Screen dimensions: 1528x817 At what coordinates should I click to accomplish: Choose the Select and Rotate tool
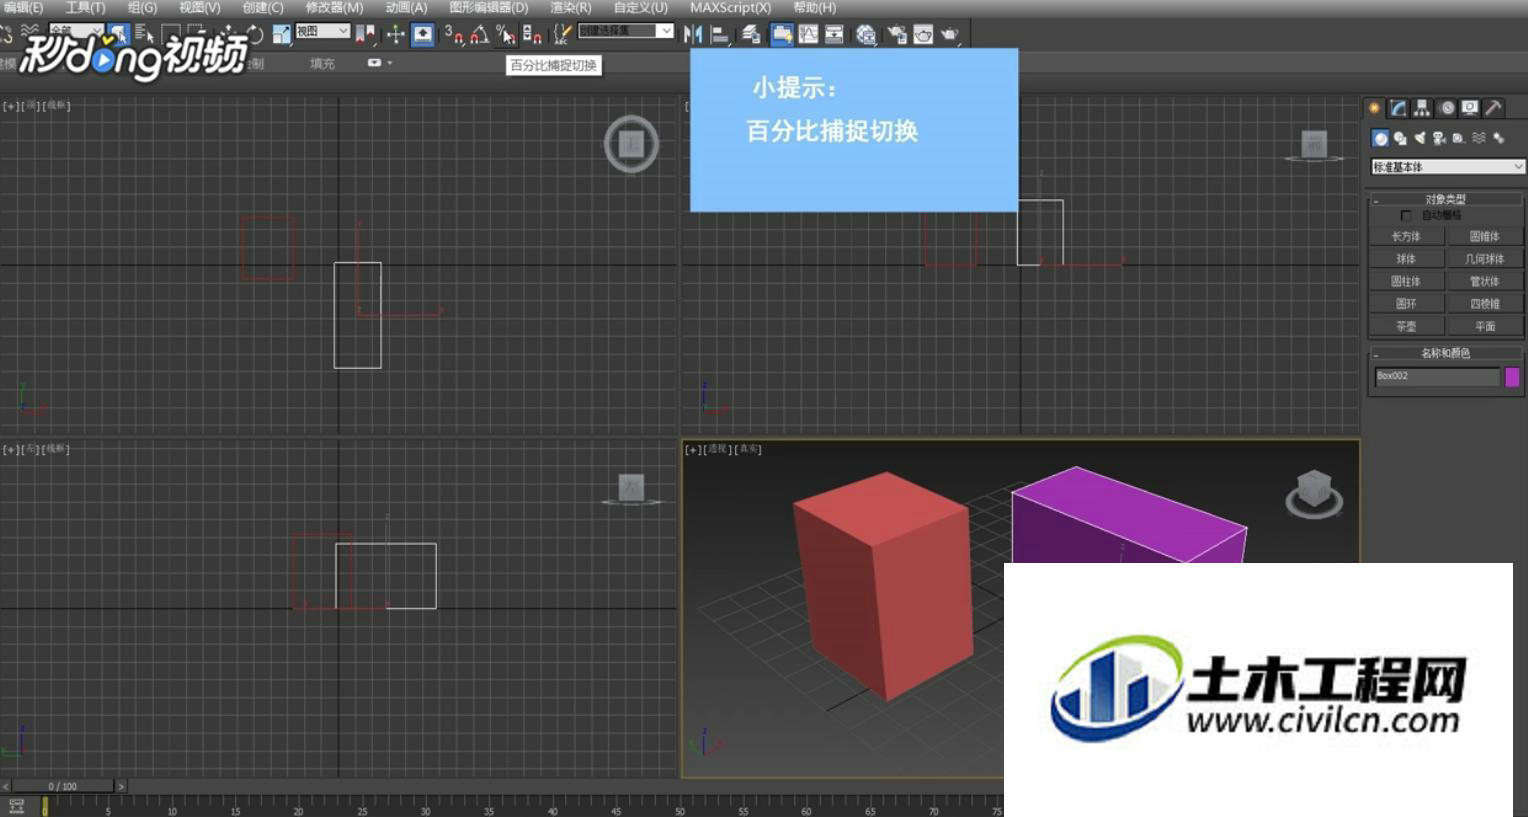point(255,34)
